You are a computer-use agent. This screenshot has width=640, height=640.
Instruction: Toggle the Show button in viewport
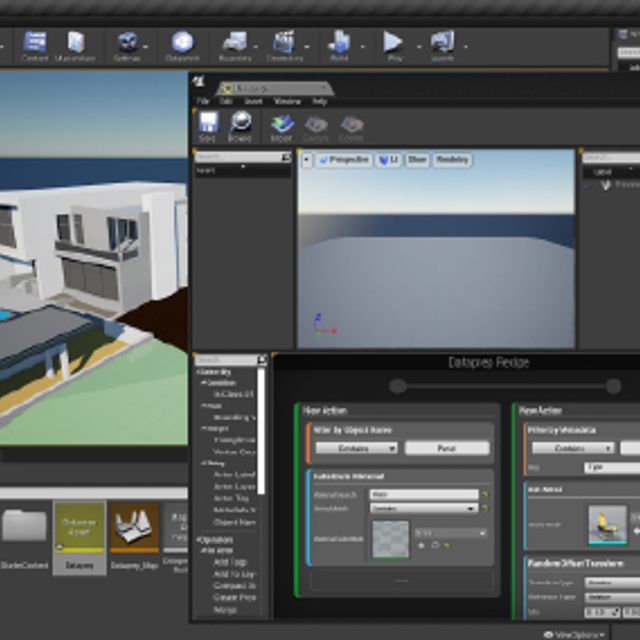[x=416, y=160]
